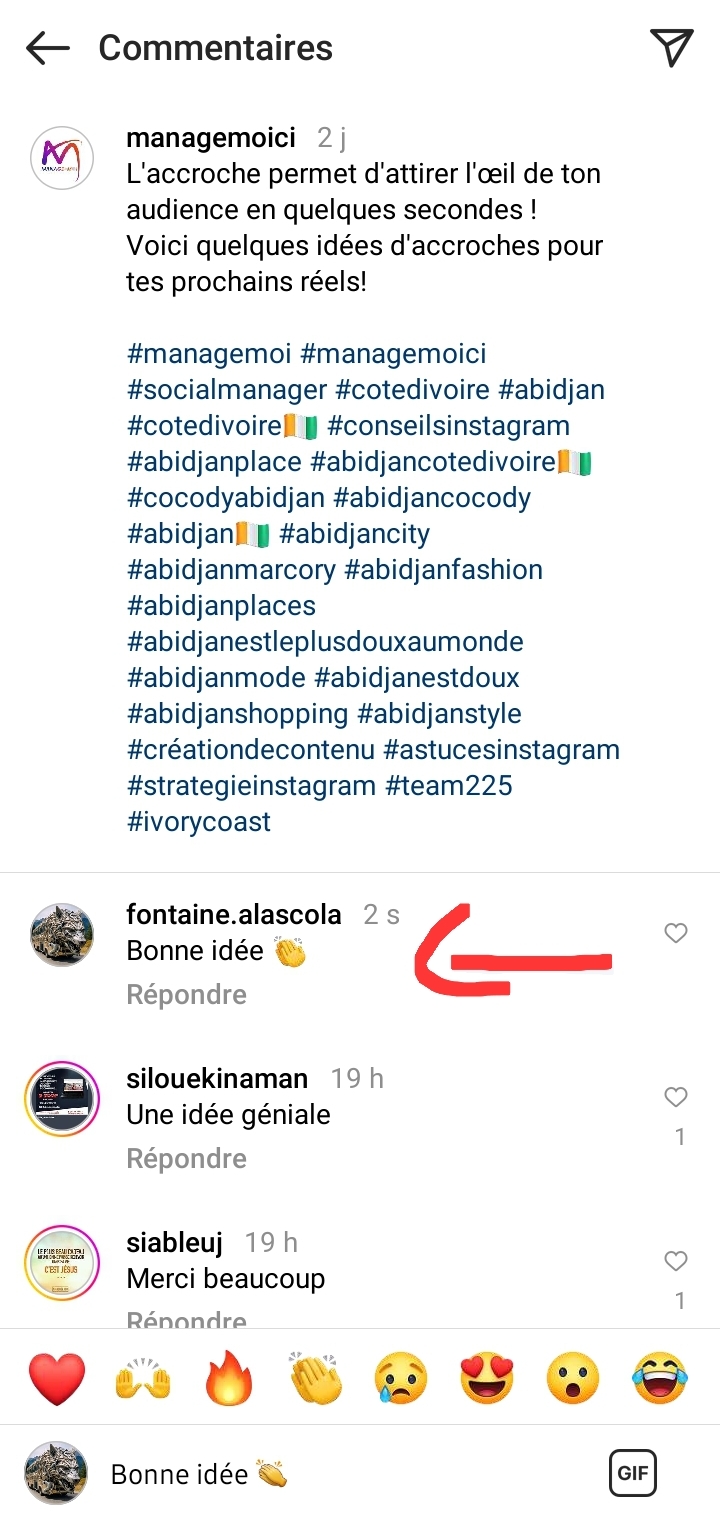Reply to fontaine.alascola's comment
720x1521 pixels.
pos(186,995)
